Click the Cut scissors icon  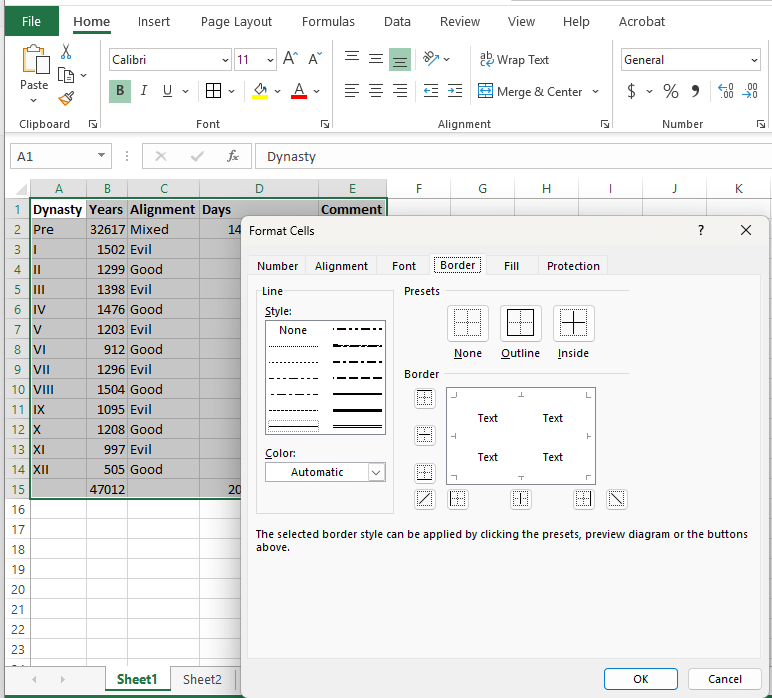point(66,52)
